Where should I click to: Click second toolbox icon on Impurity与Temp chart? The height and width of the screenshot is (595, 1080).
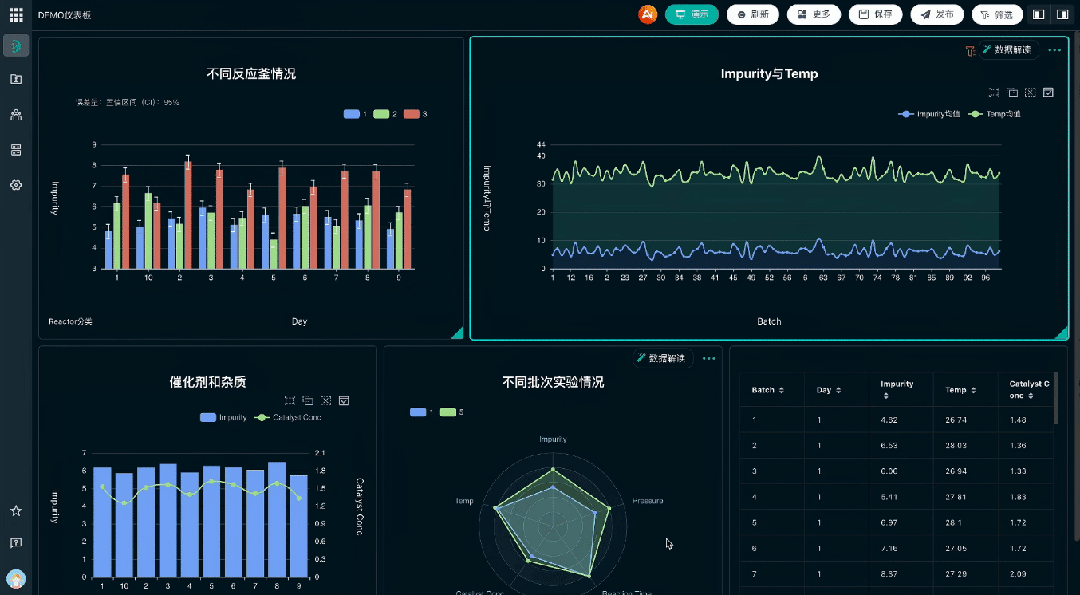1012,92
